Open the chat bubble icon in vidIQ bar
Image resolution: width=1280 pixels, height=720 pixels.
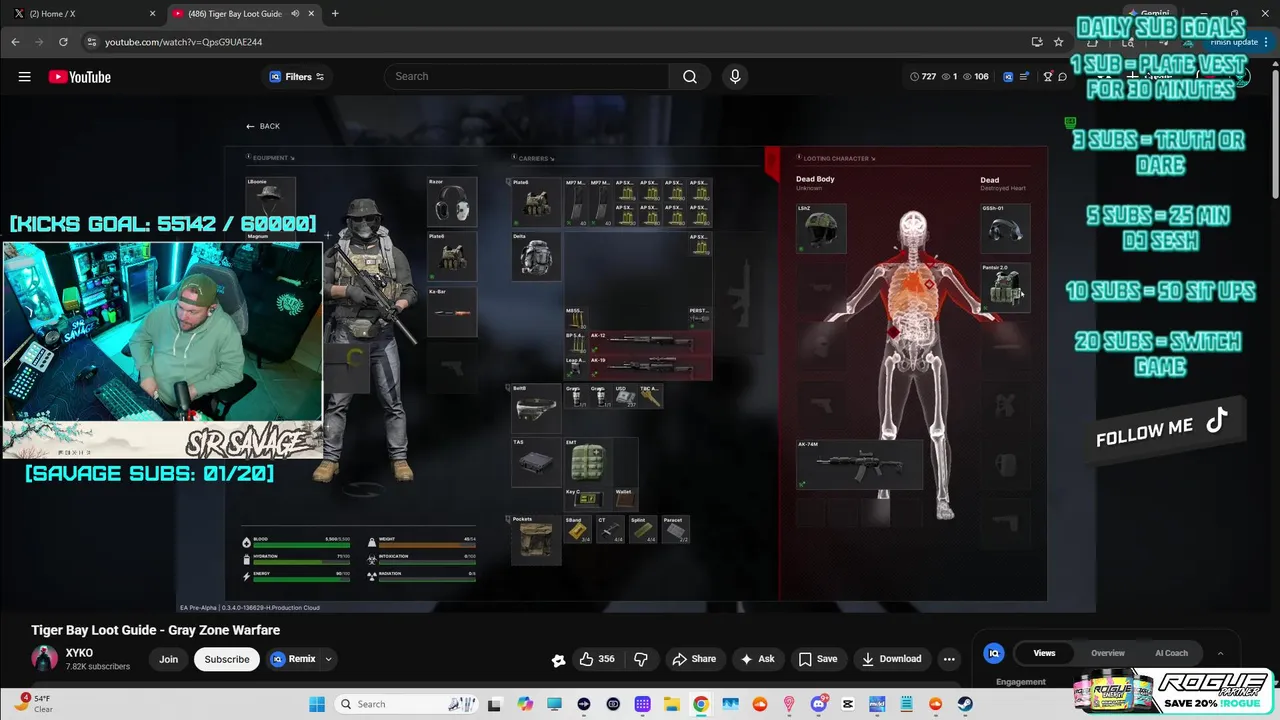1063,77
